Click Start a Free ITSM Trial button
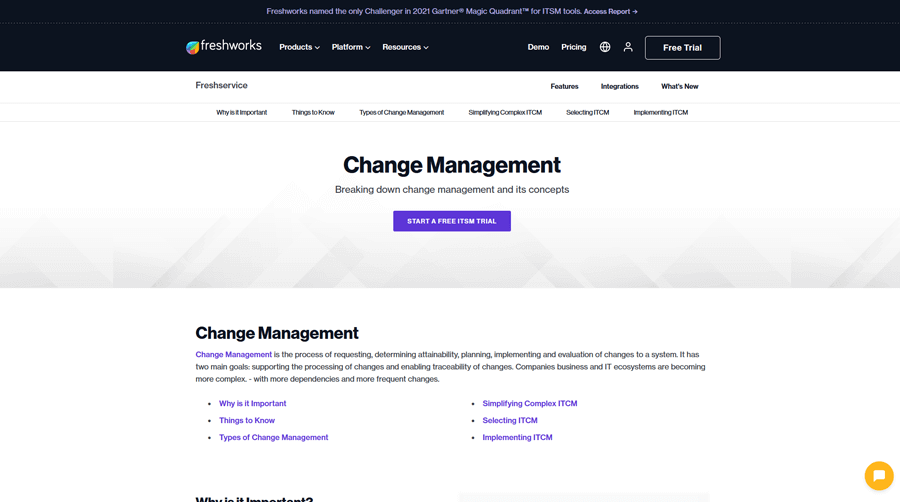This screenshot has height=502, width=900. pos(452,221)
